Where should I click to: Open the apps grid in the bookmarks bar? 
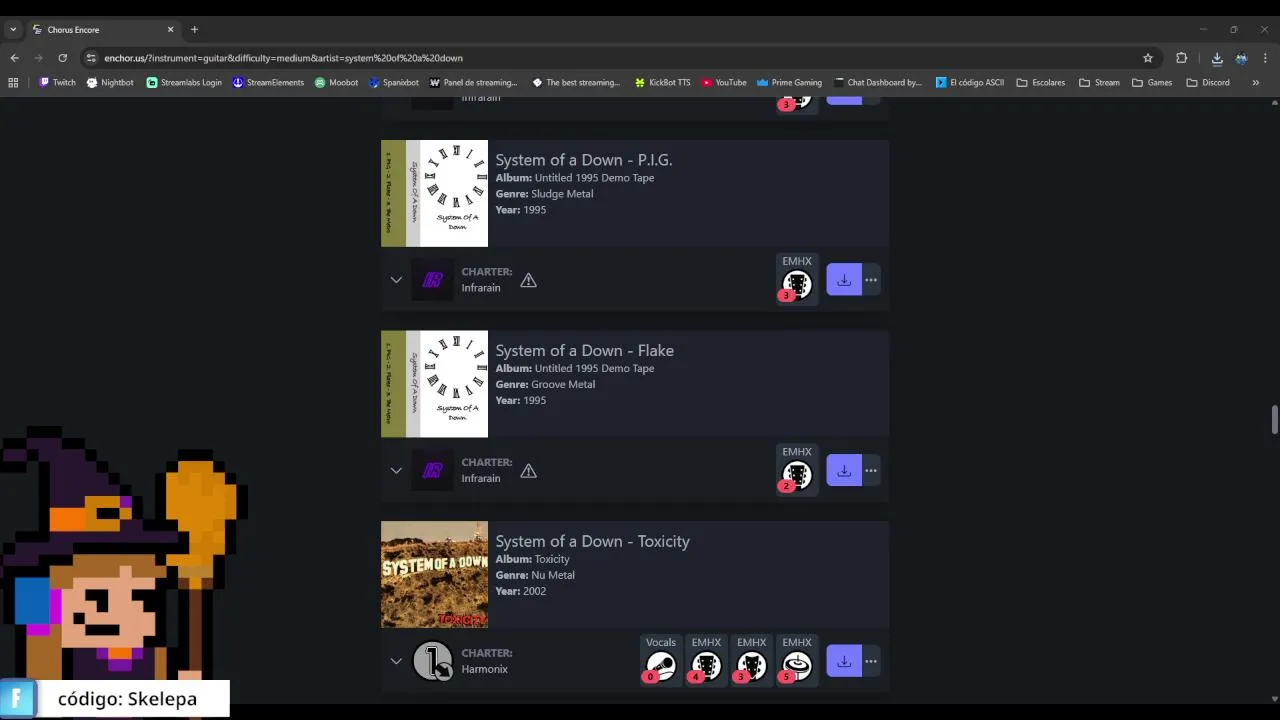13,83
